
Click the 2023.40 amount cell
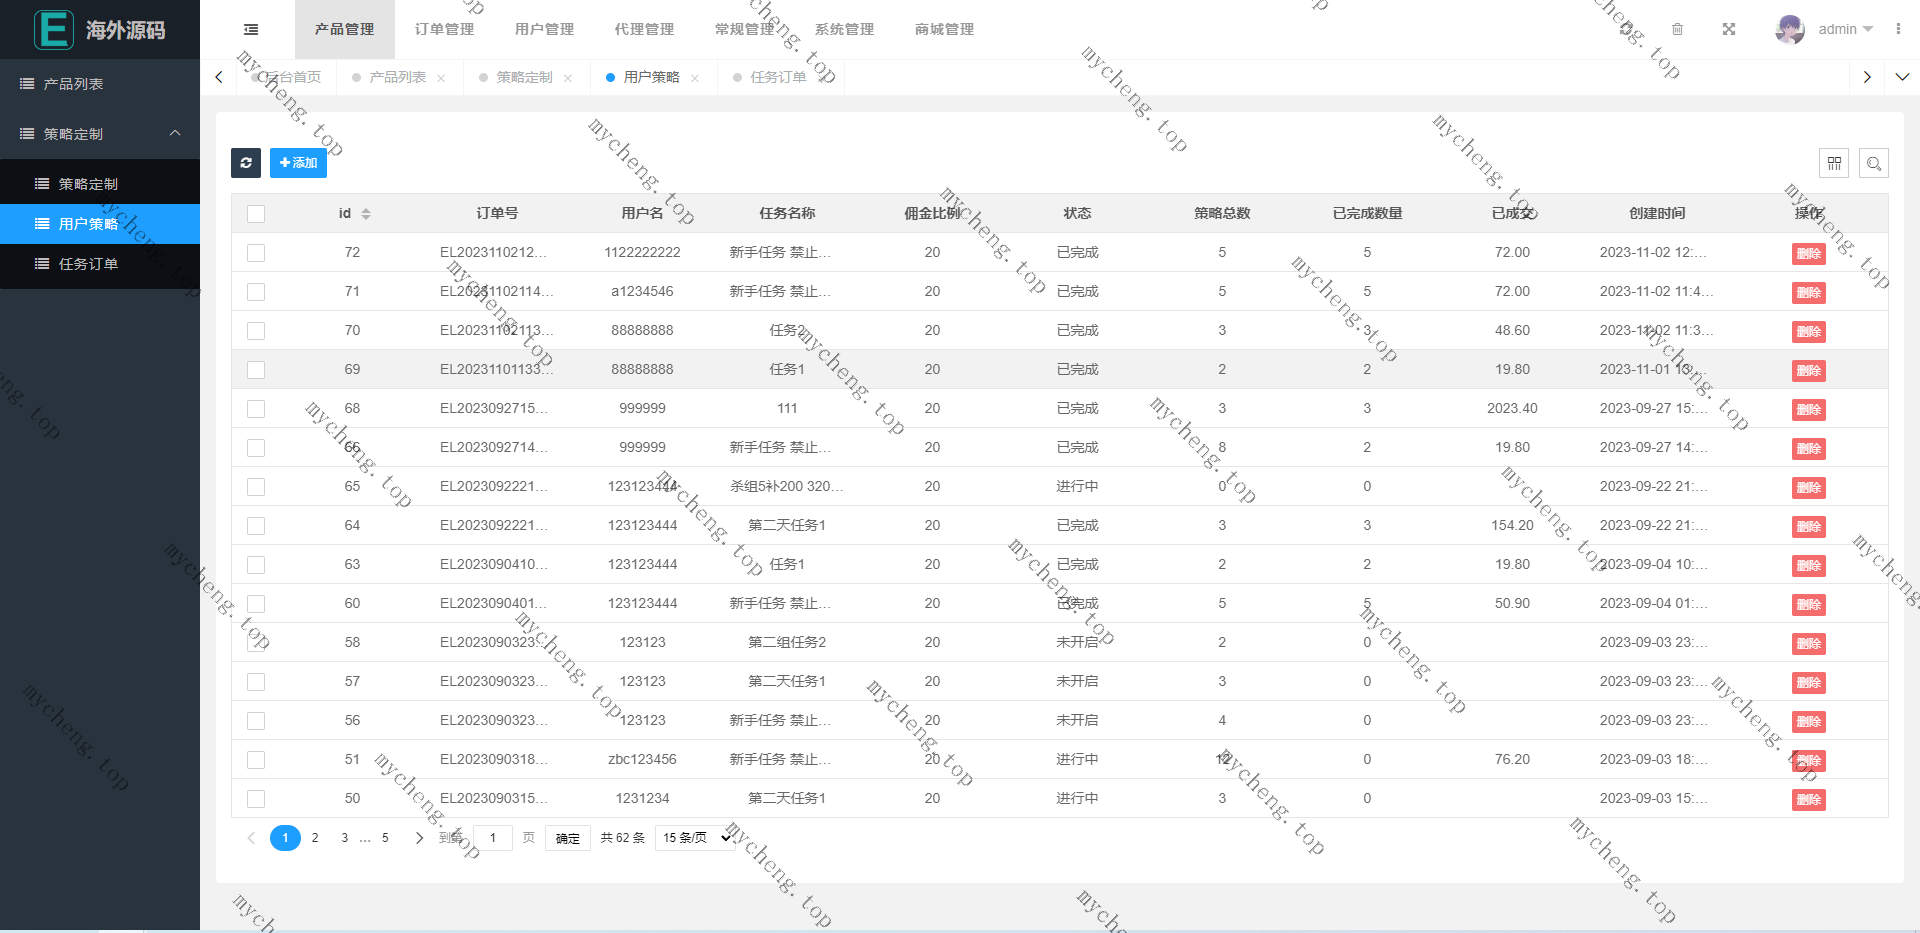(1512, 409)
